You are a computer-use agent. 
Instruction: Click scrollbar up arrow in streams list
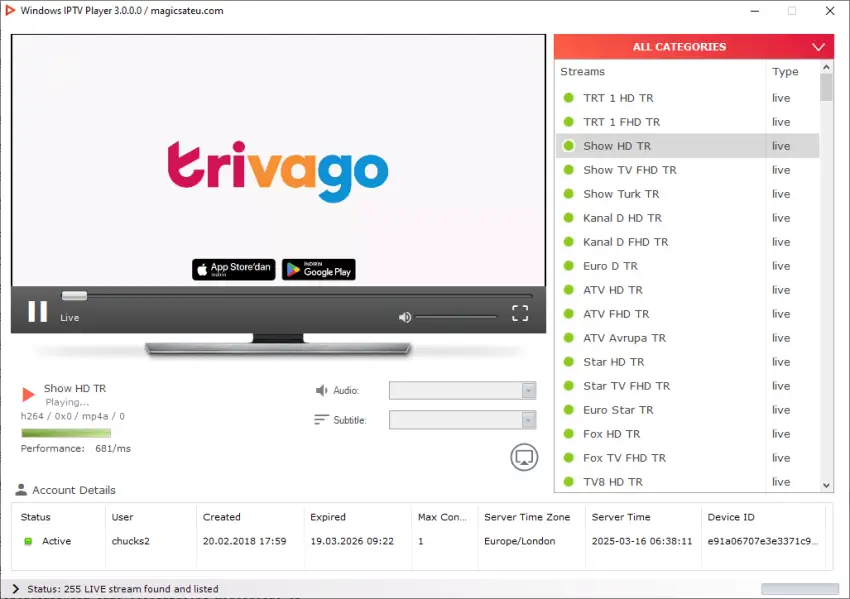click(x=826, y=67)
